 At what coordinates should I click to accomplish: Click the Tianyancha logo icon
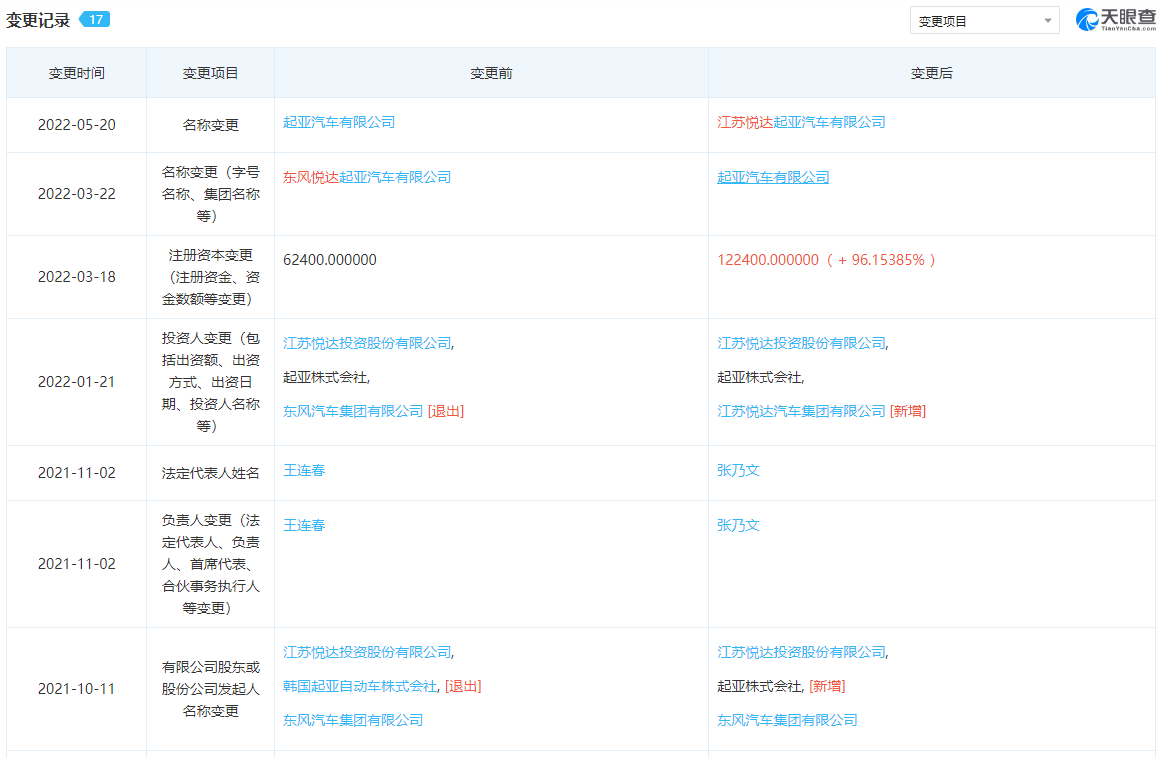coord(1087,19)
